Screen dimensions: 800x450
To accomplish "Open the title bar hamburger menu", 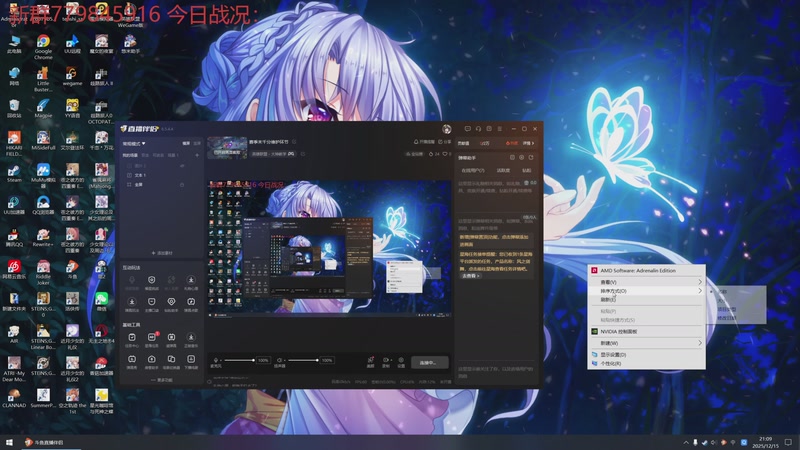I will tap(499, 129).
